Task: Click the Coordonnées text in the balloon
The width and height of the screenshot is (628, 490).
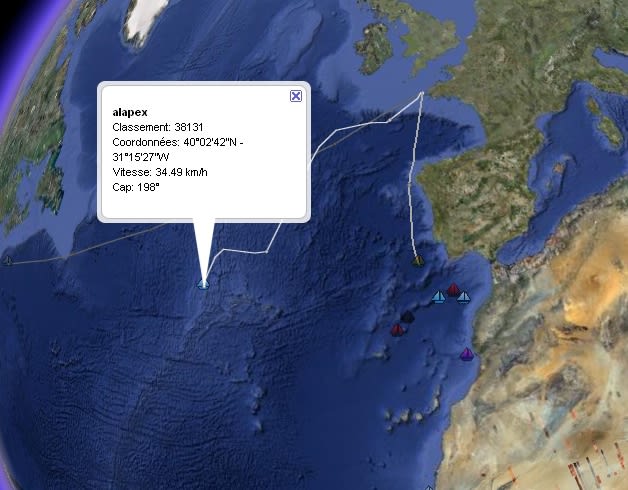Action: click(x=178, y=149)
